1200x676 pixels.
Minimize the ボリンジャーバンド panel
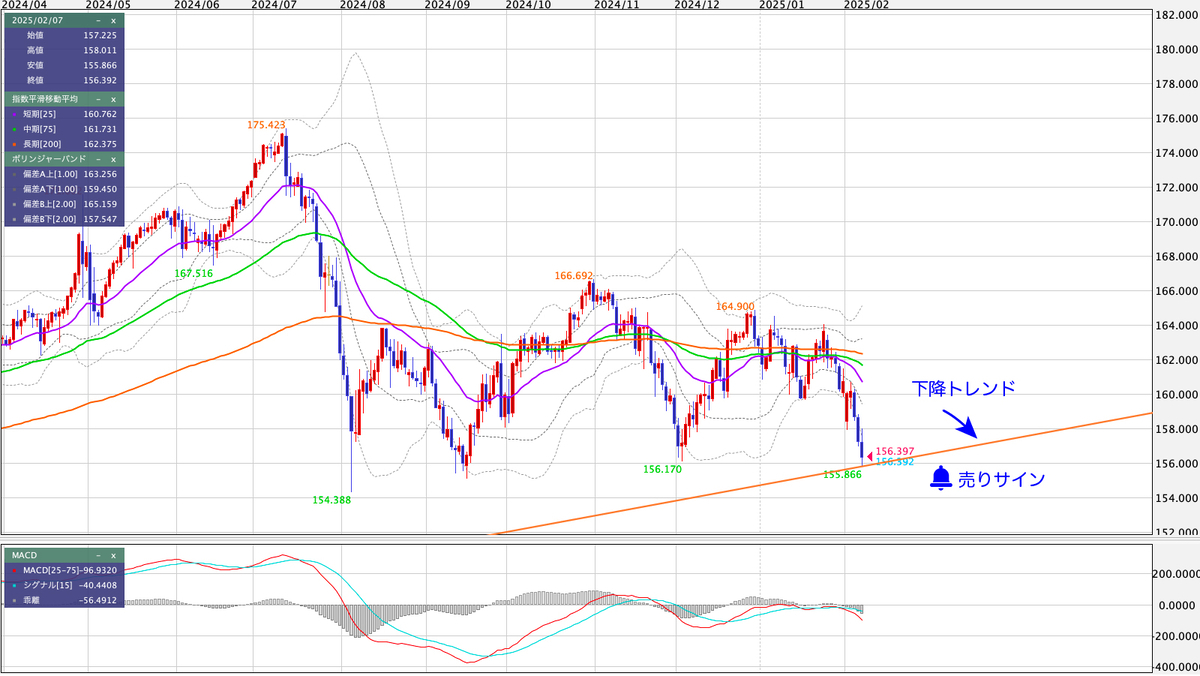click(98, 159)
